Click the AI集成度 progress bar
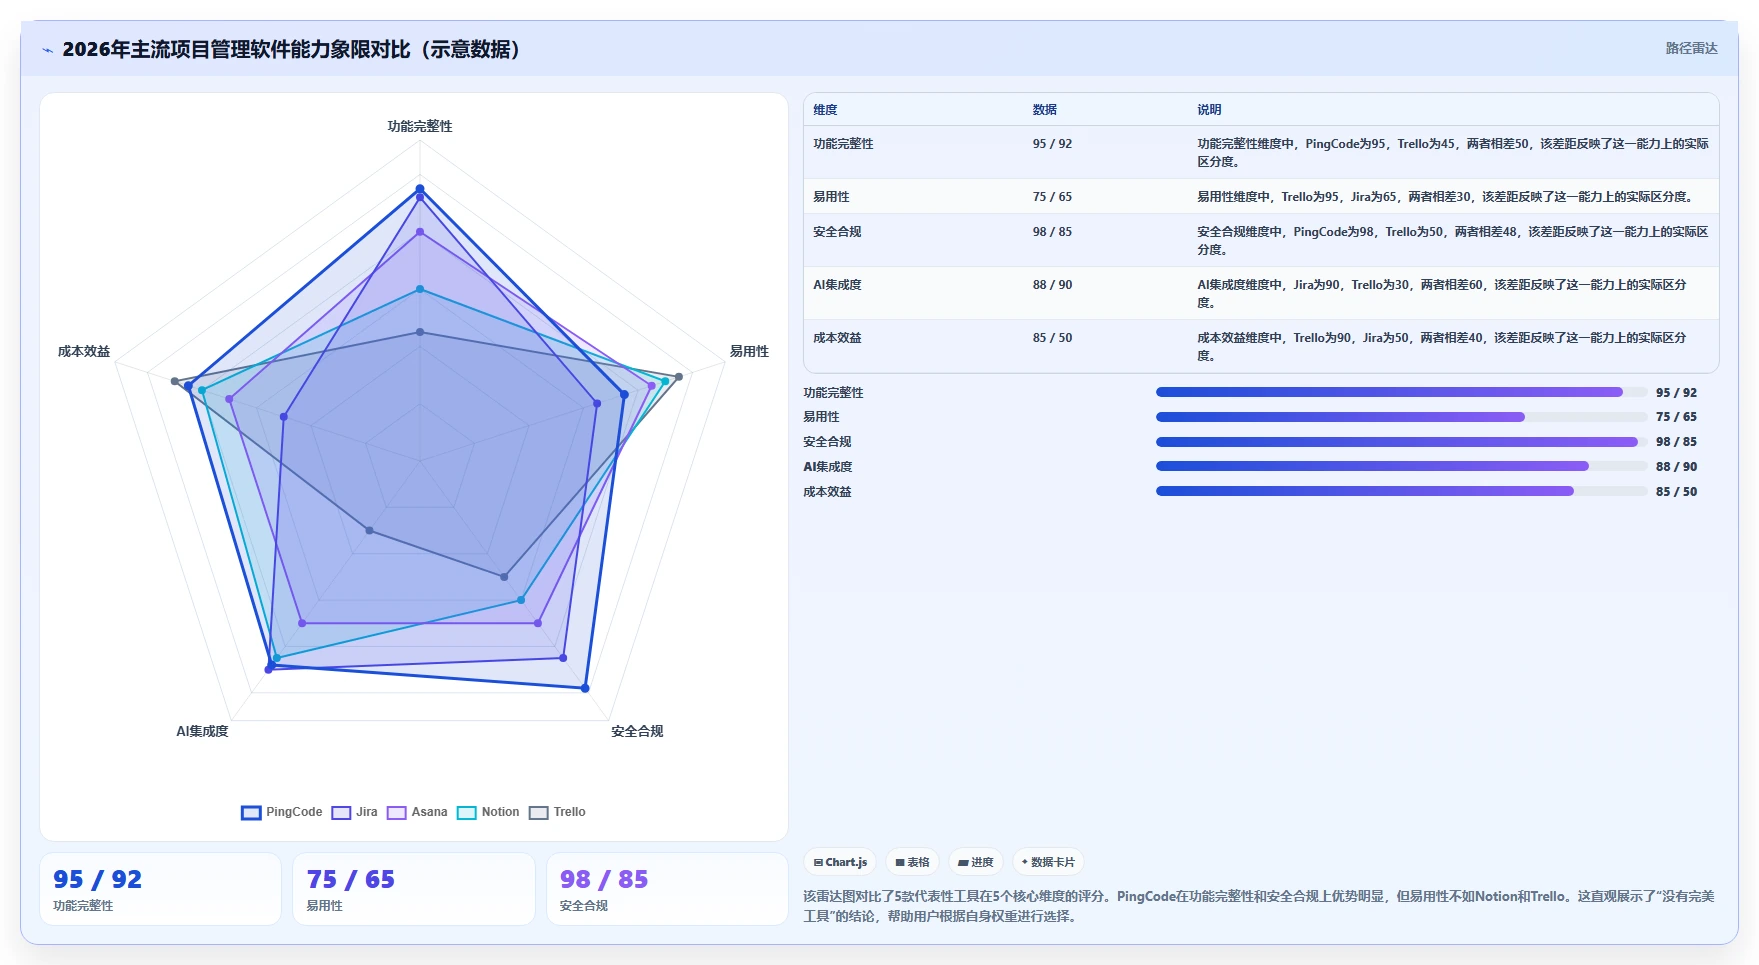1759x965 pixels. click(x=1401, y=466)
